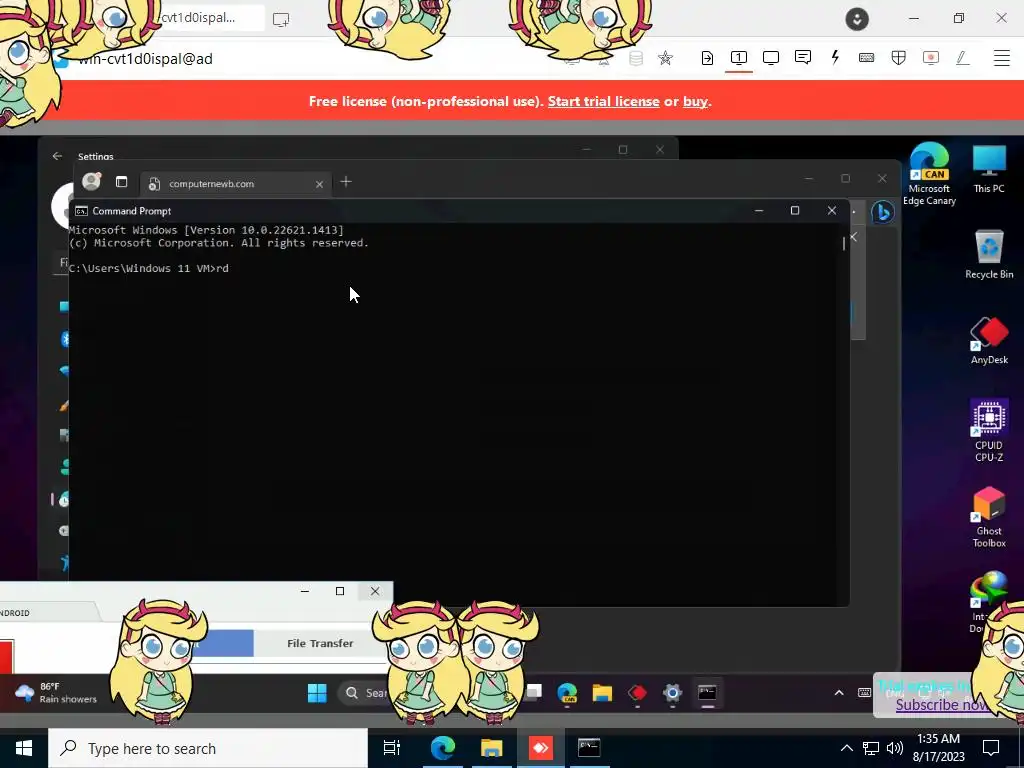Click the favorites star icon in AnyDesk toolbar
This screenshot has height=768, width=1024.
665,58
